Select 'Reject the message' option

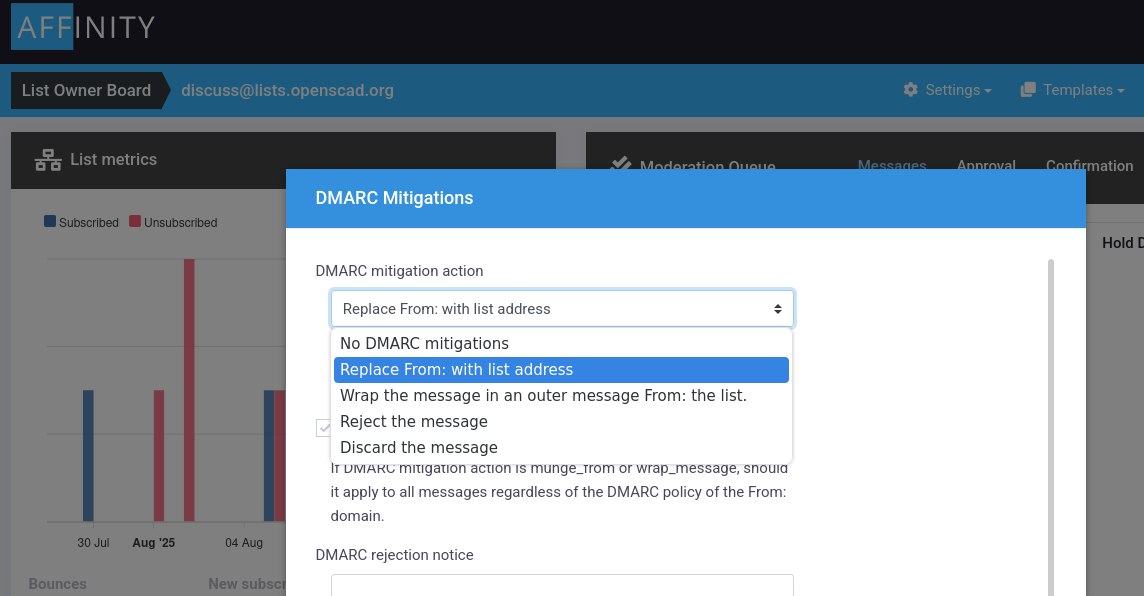tap(414, 422)
